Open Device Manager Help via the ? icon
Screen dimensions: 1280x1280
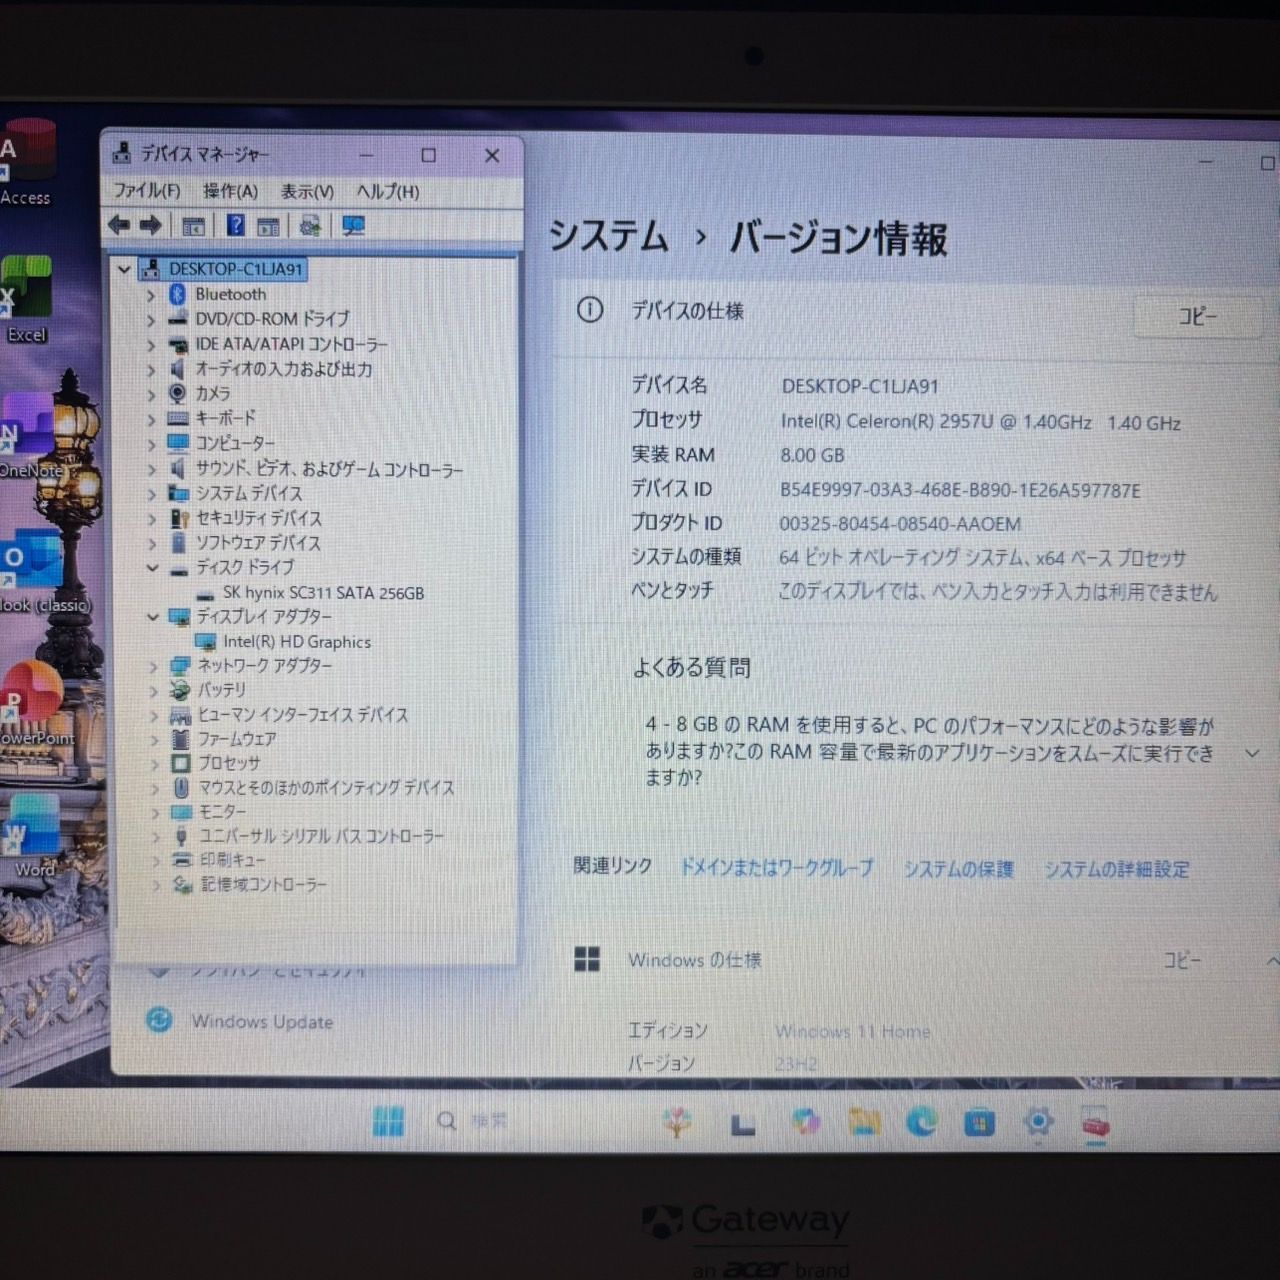pos(234,225)
